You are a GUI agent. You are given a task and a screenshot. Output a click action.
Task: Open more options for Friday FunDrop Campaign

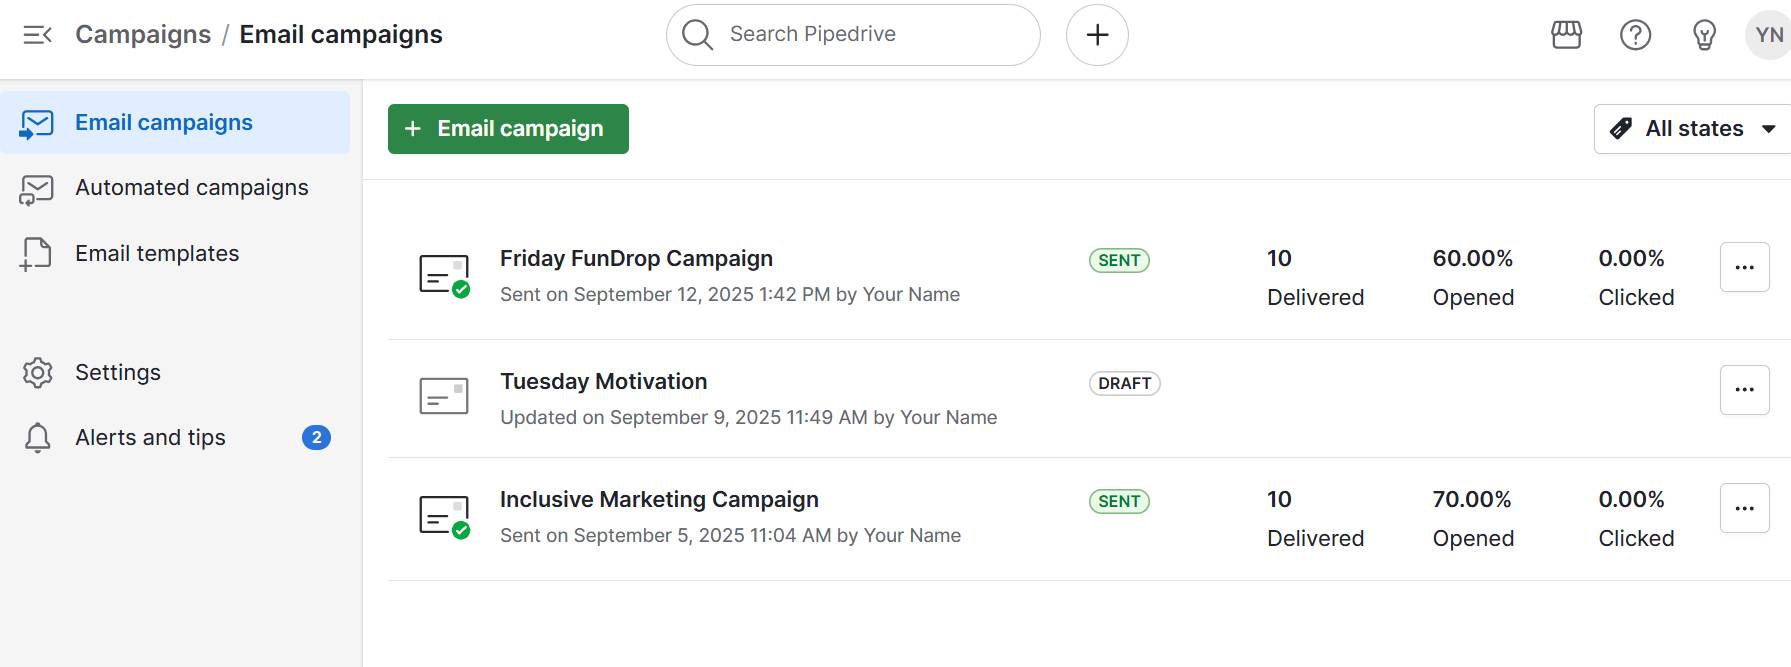1744,267
